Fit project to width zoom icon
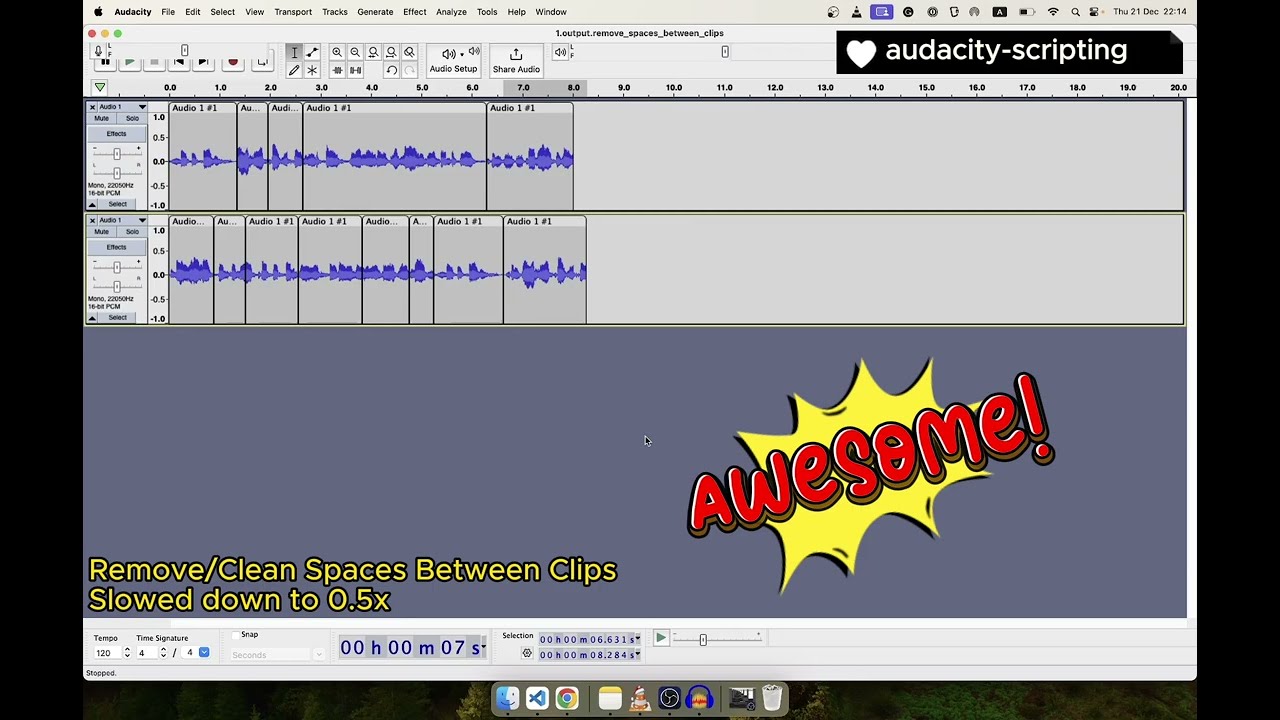 [391, 52]
